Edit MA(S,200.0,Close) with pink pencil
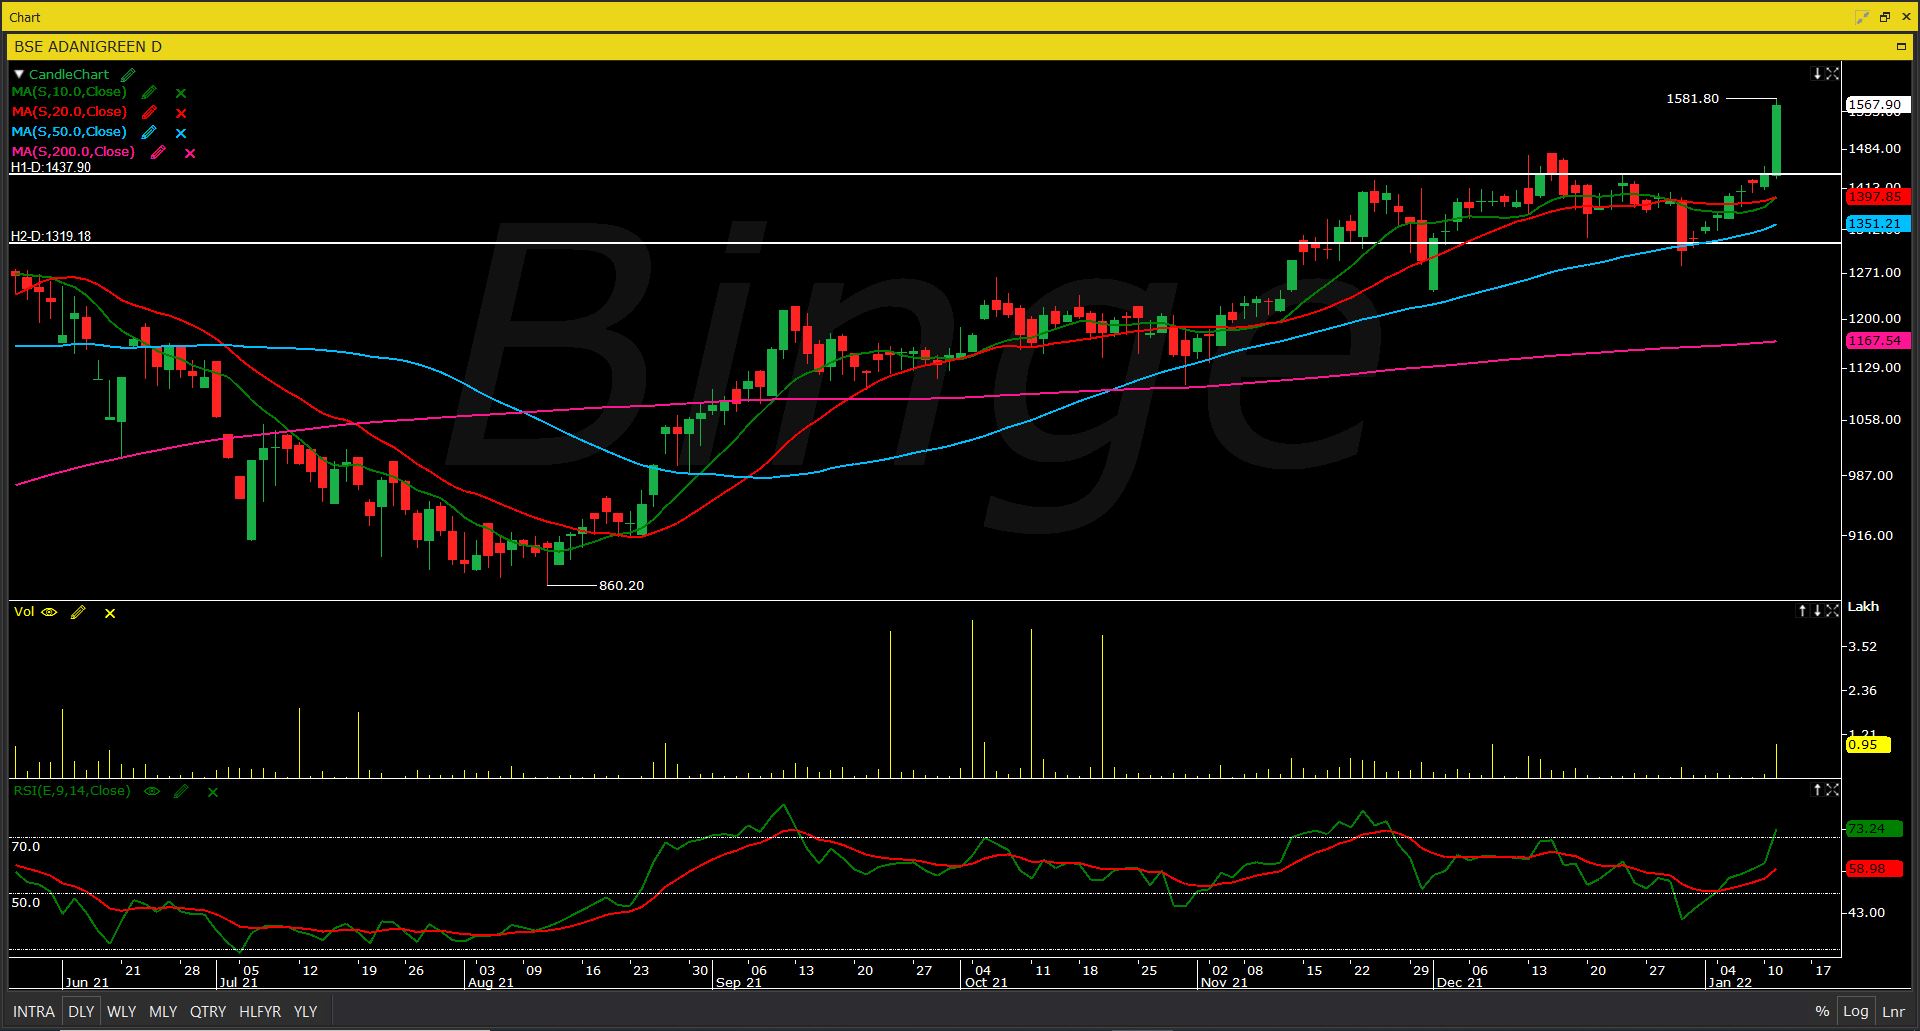1920x1031 pixels. (158, 152)
